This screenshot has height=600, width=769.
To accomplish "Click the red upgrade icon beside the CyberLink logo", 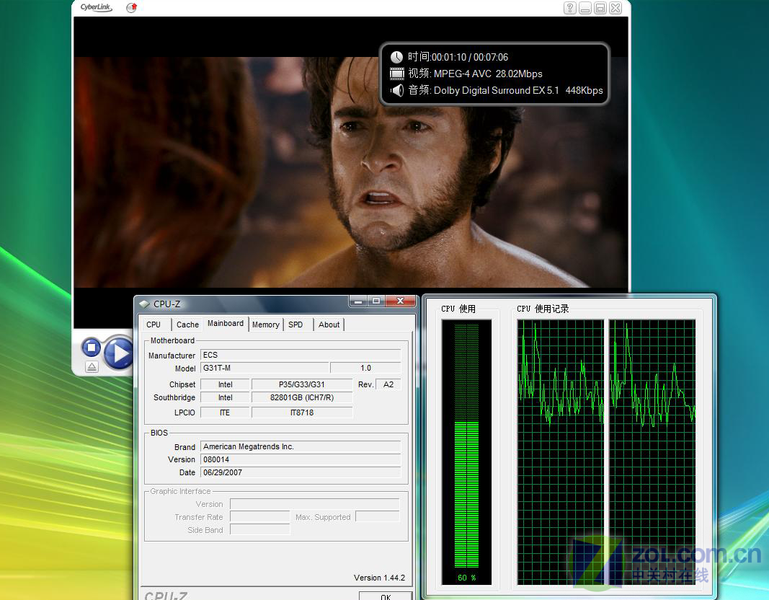I will [x=131, y=7].
